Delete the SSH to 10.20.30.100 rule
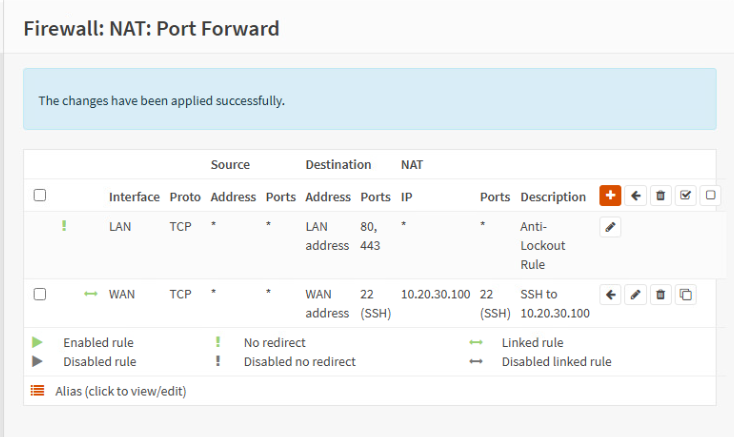The height and width of the screenshot is (437, 734). tap(660, 295)
